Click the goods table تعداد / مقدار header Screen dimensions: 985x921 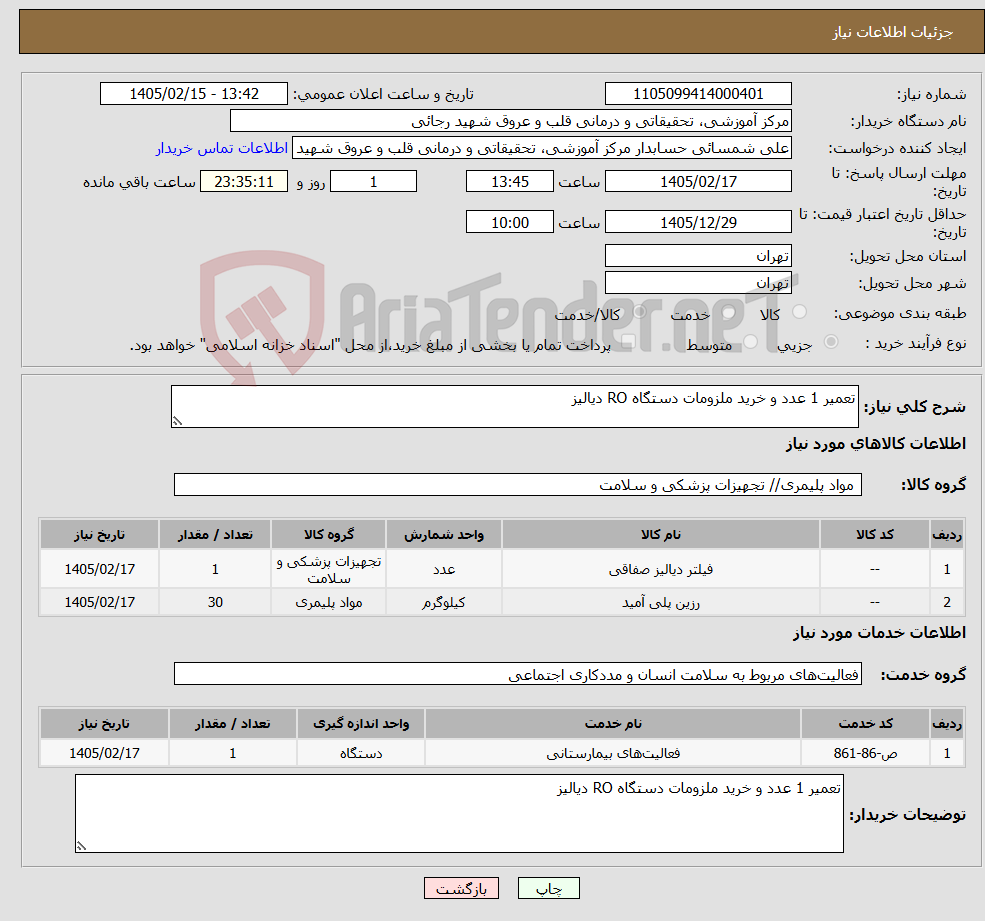pos(215,535)
